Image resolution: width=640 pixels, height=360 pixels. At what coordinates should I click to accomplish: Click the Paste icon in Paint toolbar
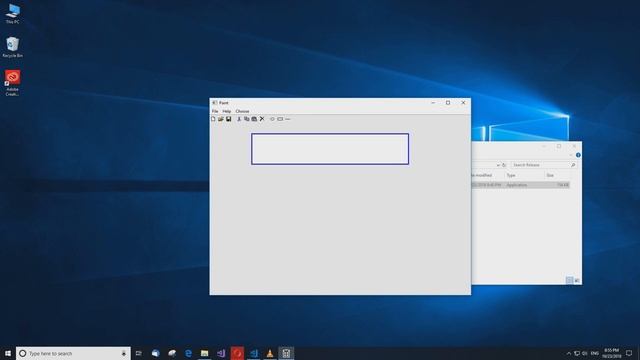click(x=254, y=119)
